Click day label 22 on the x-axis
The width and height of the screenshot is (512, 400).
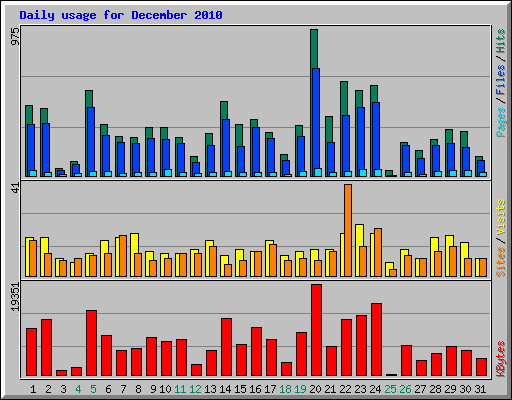(345, 389)
